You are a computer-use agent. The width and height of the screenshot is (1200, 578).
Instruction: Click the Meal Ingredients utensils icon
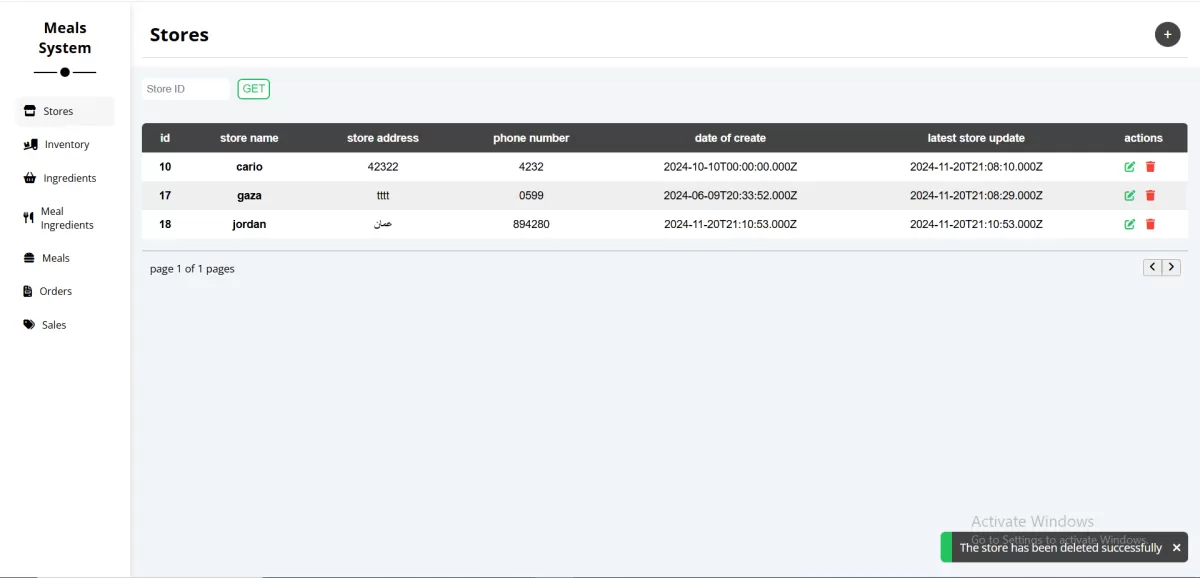click(29, 218)
